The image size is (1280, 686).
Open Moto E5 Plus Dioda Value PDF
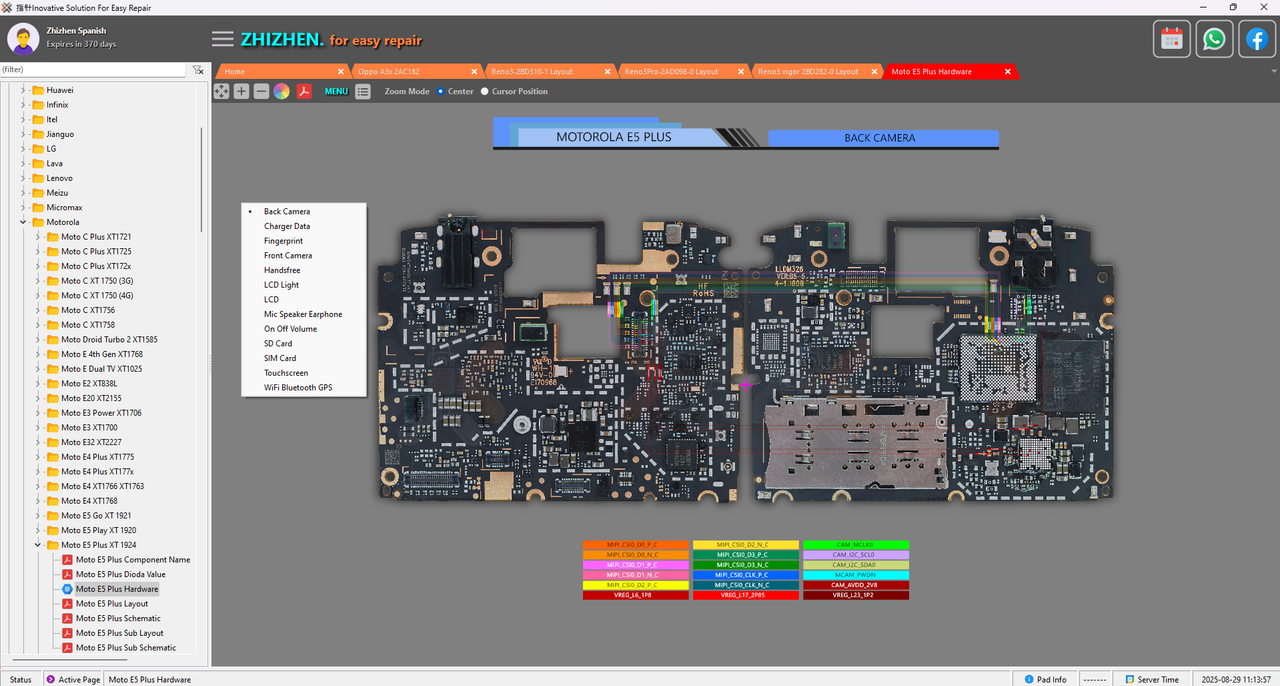[120, 574]
